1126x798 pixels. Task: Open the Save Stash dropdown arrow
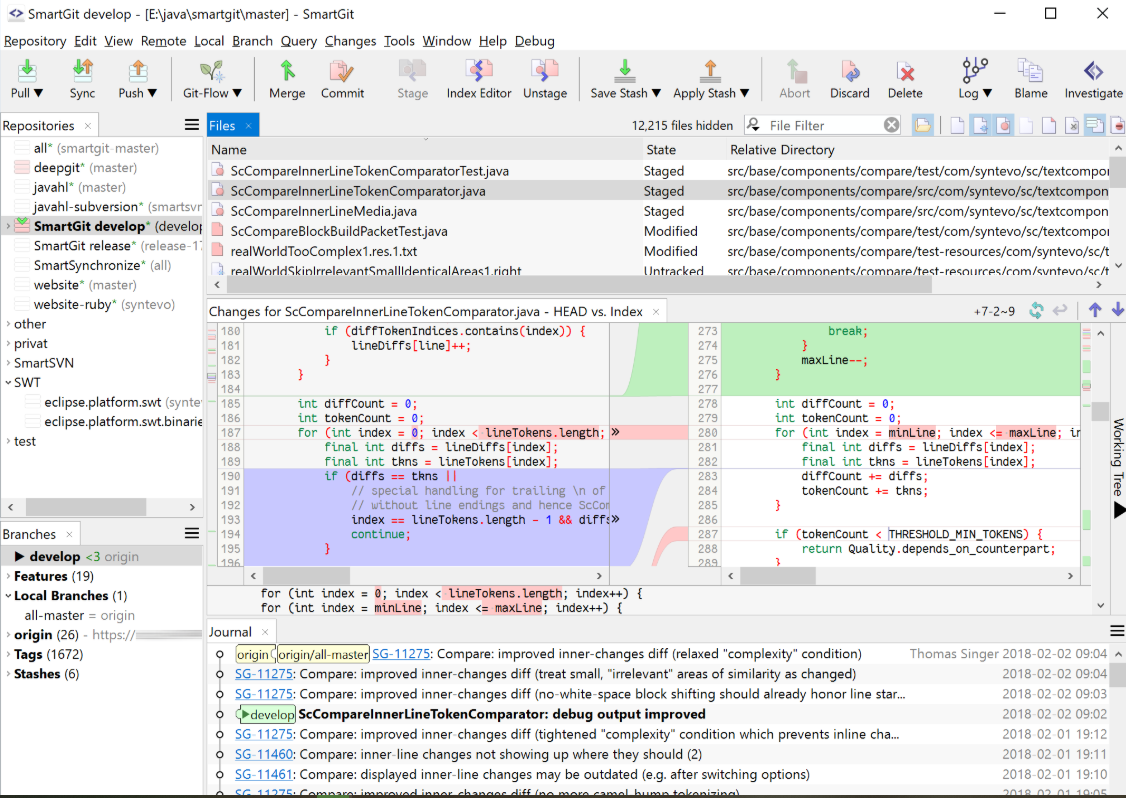pos(656,93)
